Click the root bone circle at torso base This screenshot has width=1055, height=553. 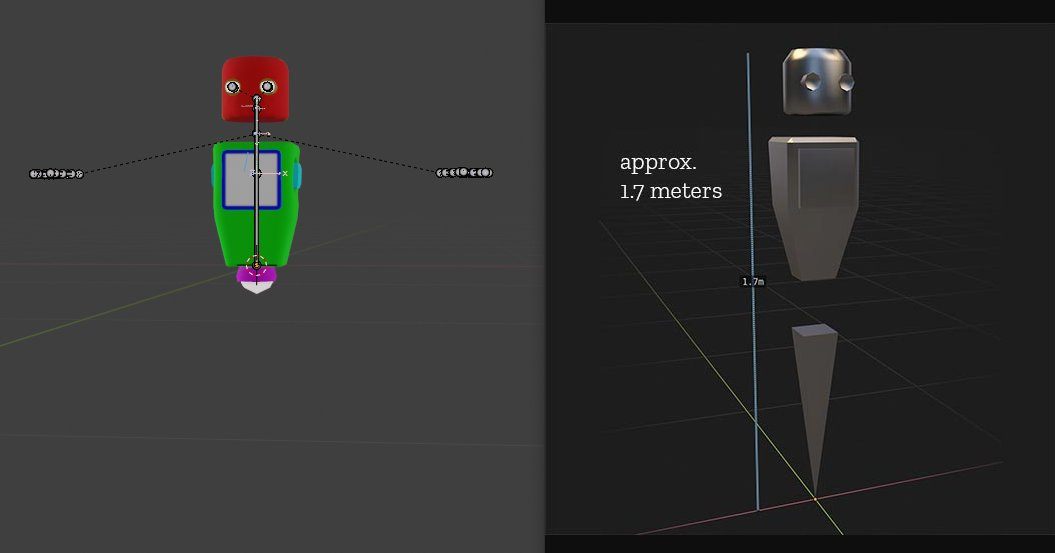pyautogui.click(x=256, y=266)
